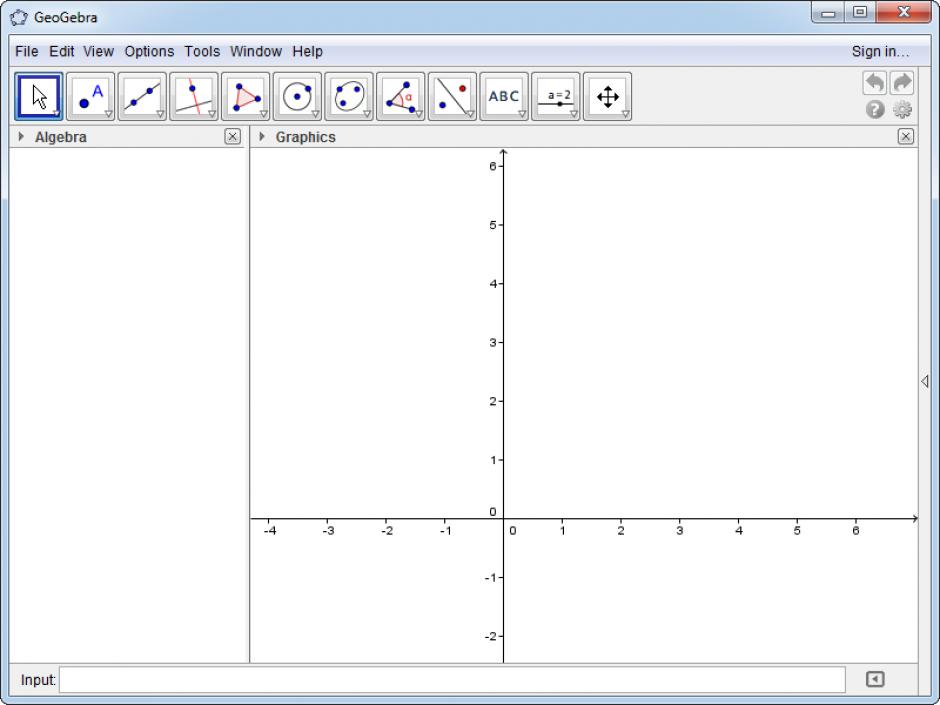Open the File menu
The height and width of the screenshot is (705, 940).
(27, 51)
